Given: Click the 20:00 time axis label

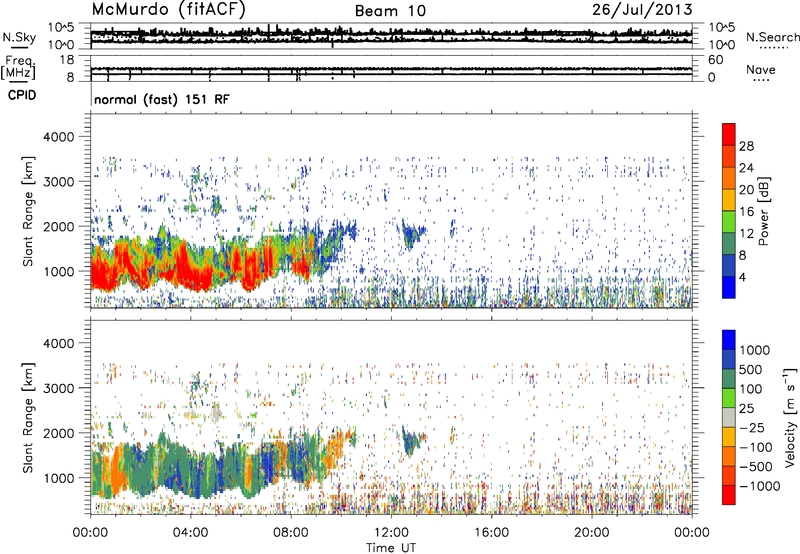Looking at the screenshot, I should [x=591, y=533].
